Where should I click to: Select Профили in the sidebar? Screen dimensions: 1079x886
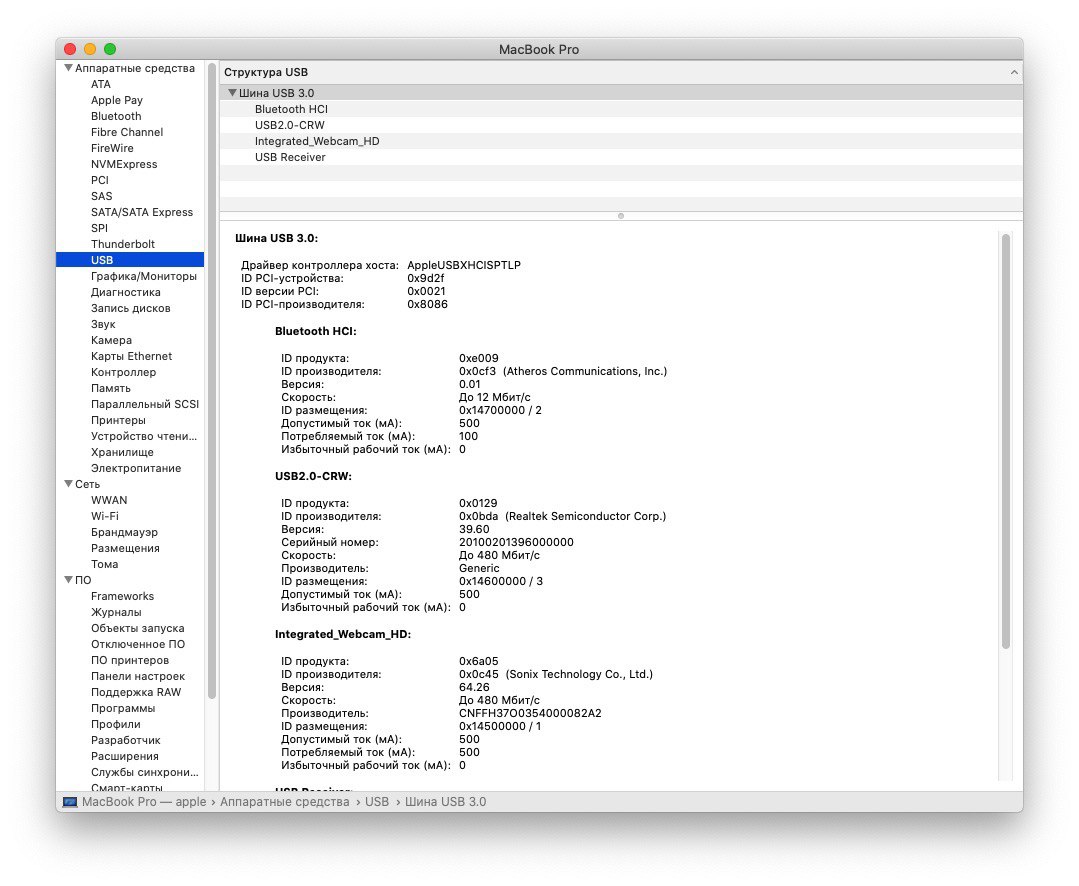pyautogui.click(x=116, y=724)
